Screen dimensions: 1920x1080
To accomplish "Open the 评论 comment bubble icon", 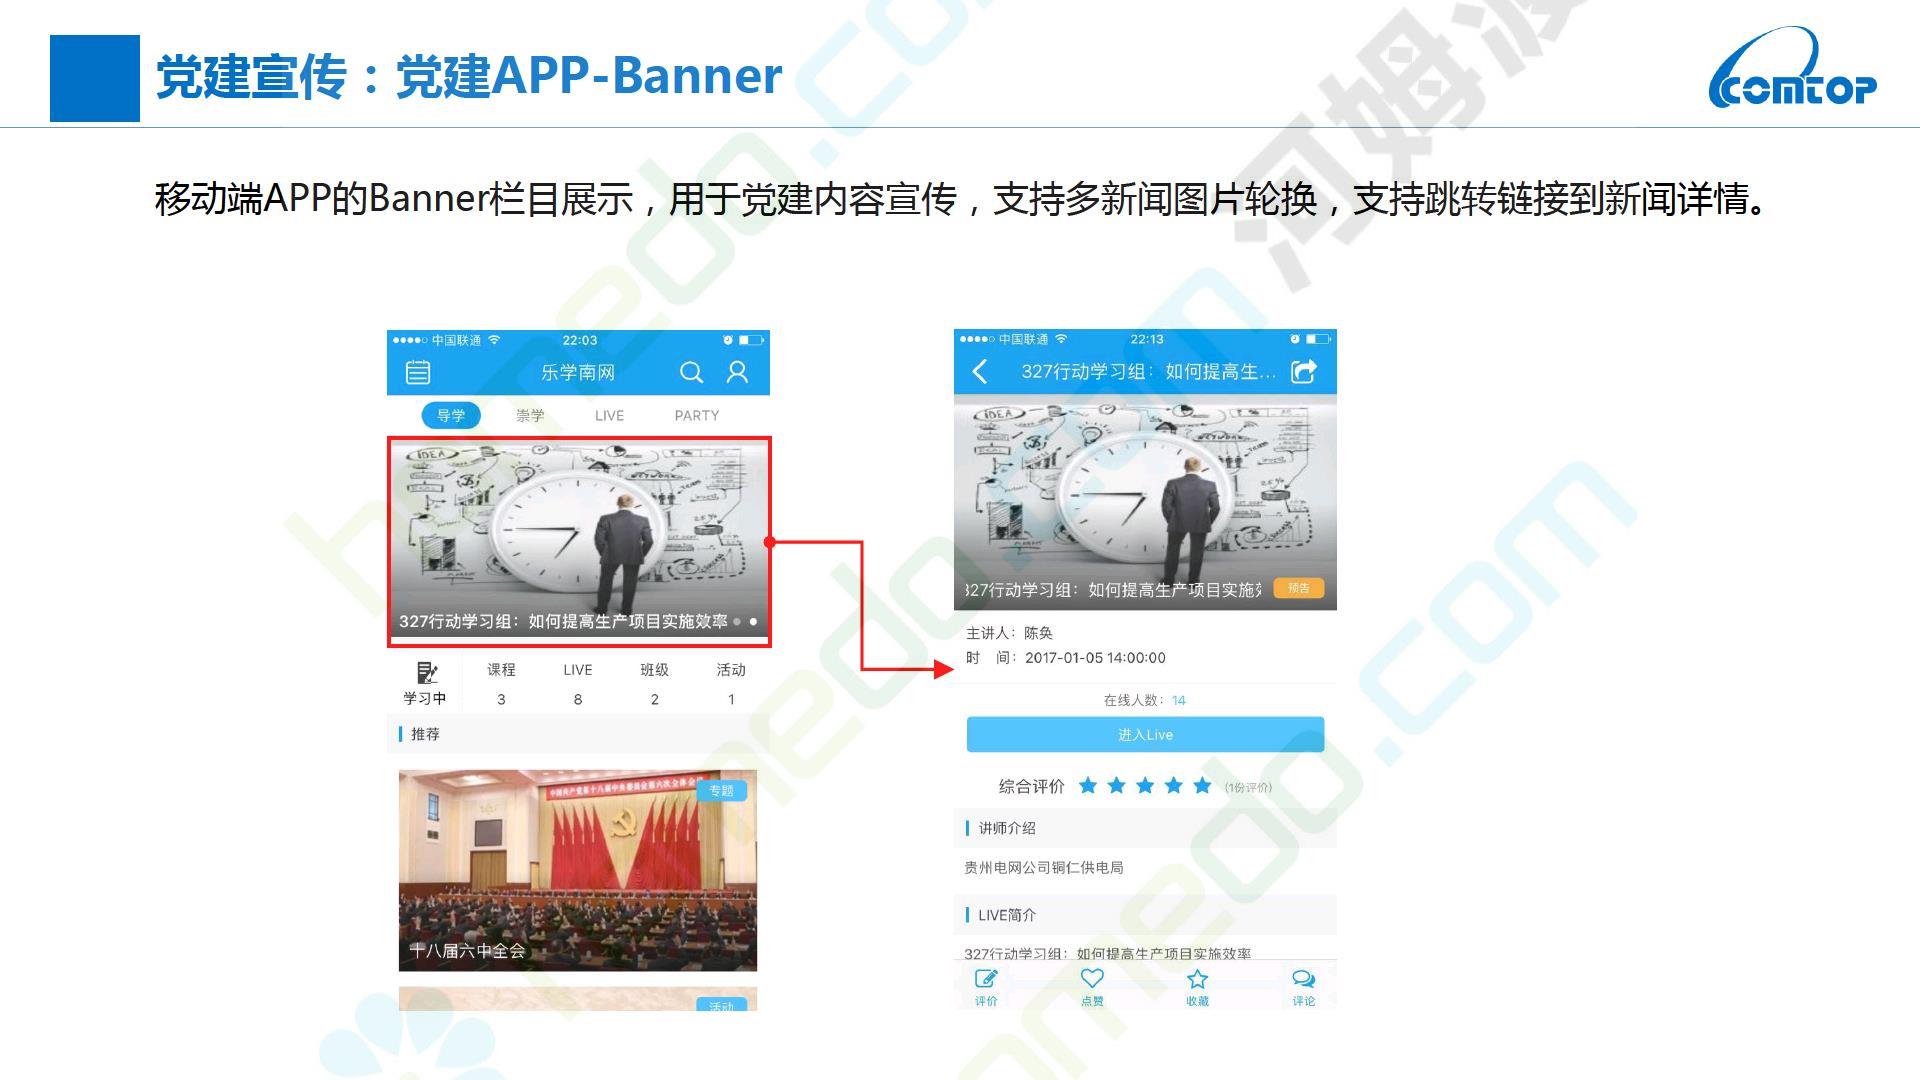I will [1303, 980].
